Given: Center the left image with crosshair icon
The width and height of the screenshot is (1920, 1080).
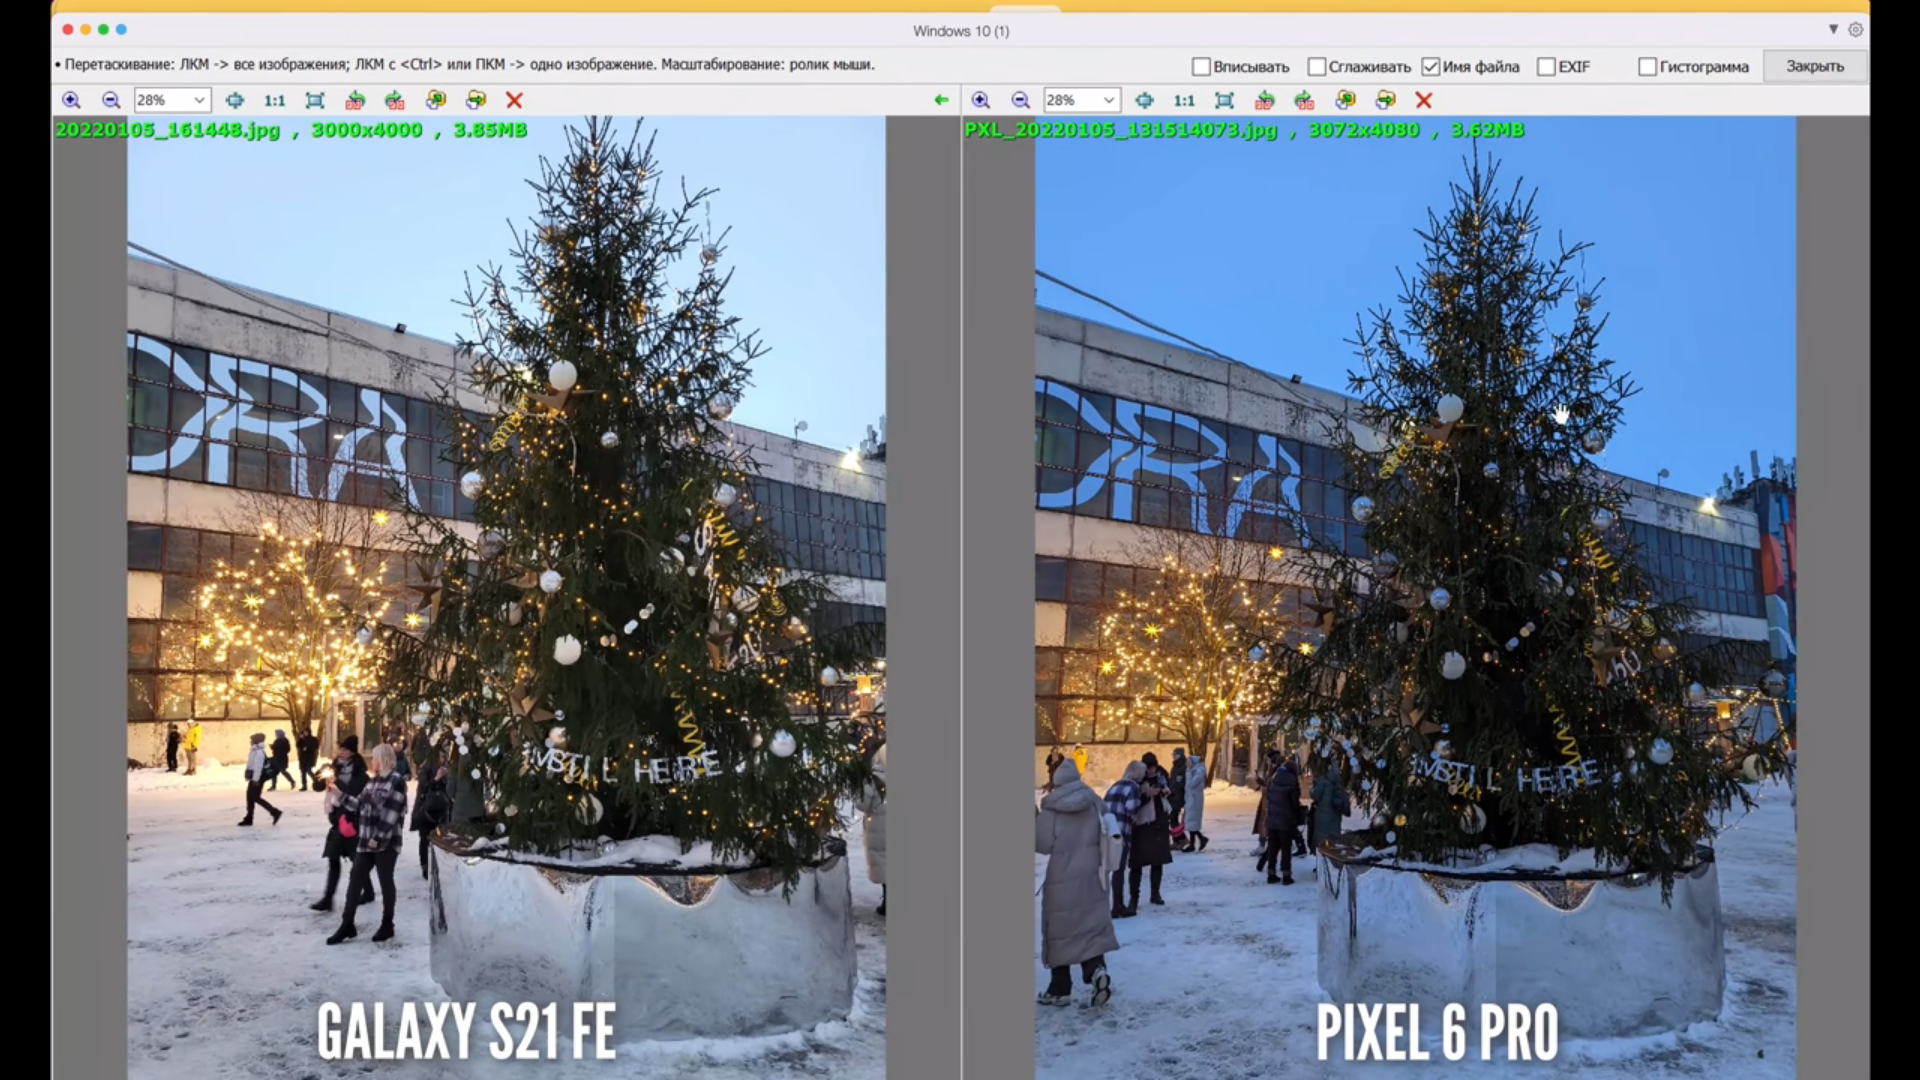Looking at the screenshot, I should pyautogui.click(x=234, y=100).
